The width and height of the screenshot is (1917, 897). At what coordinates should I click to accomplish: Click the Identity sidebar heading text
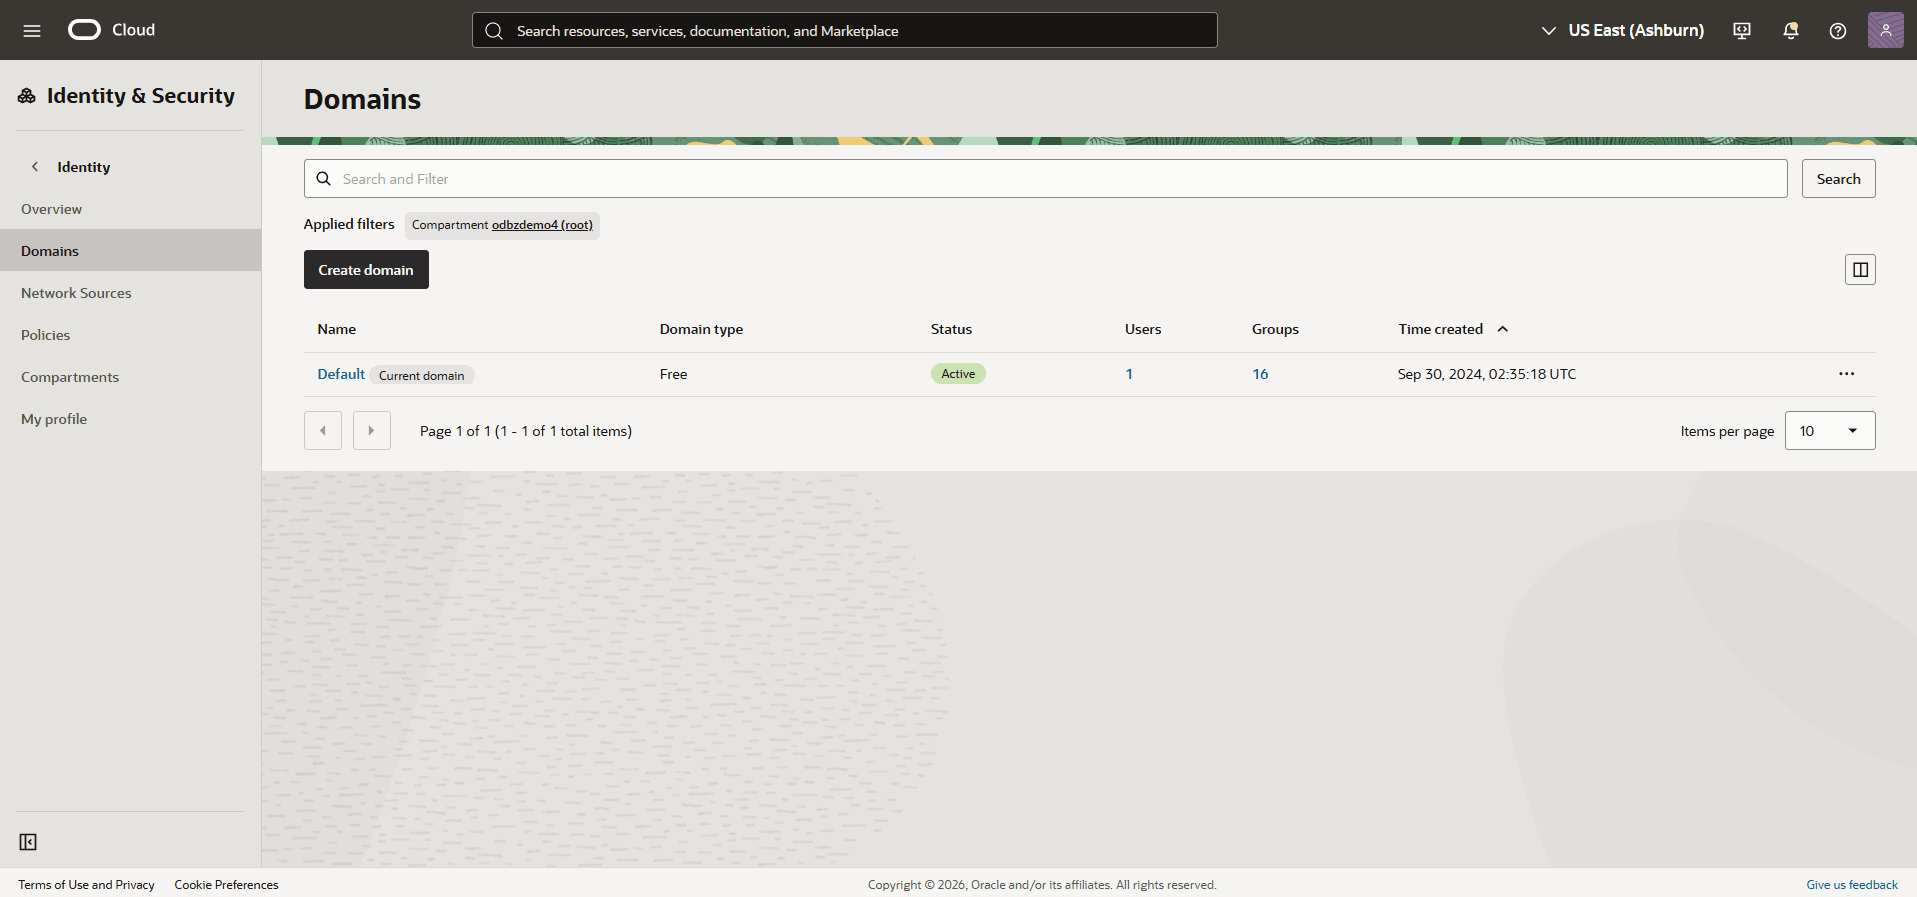pyautogui.click(x=84, y=167)
